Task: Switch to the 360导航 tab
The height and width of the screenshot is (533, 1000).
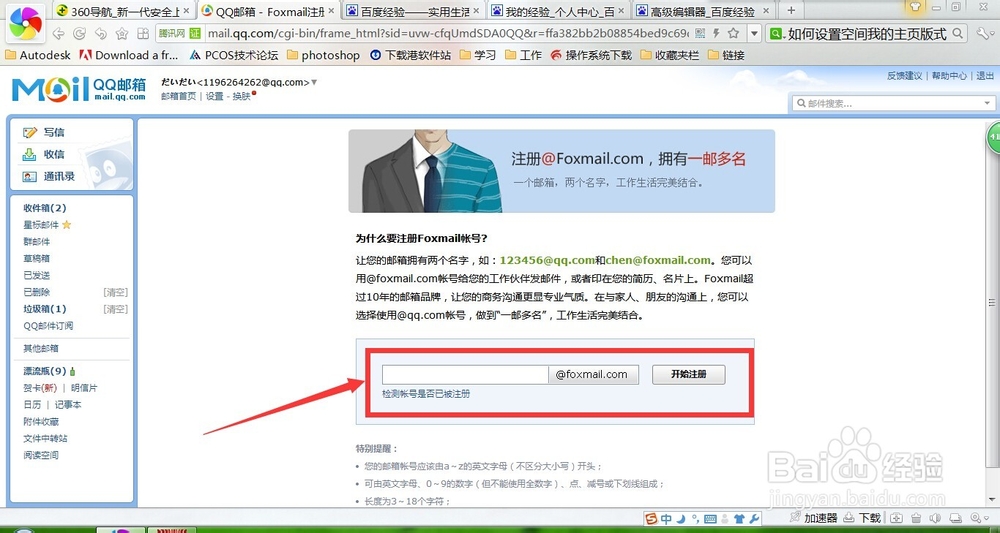Action: click(x=124, y=11)
